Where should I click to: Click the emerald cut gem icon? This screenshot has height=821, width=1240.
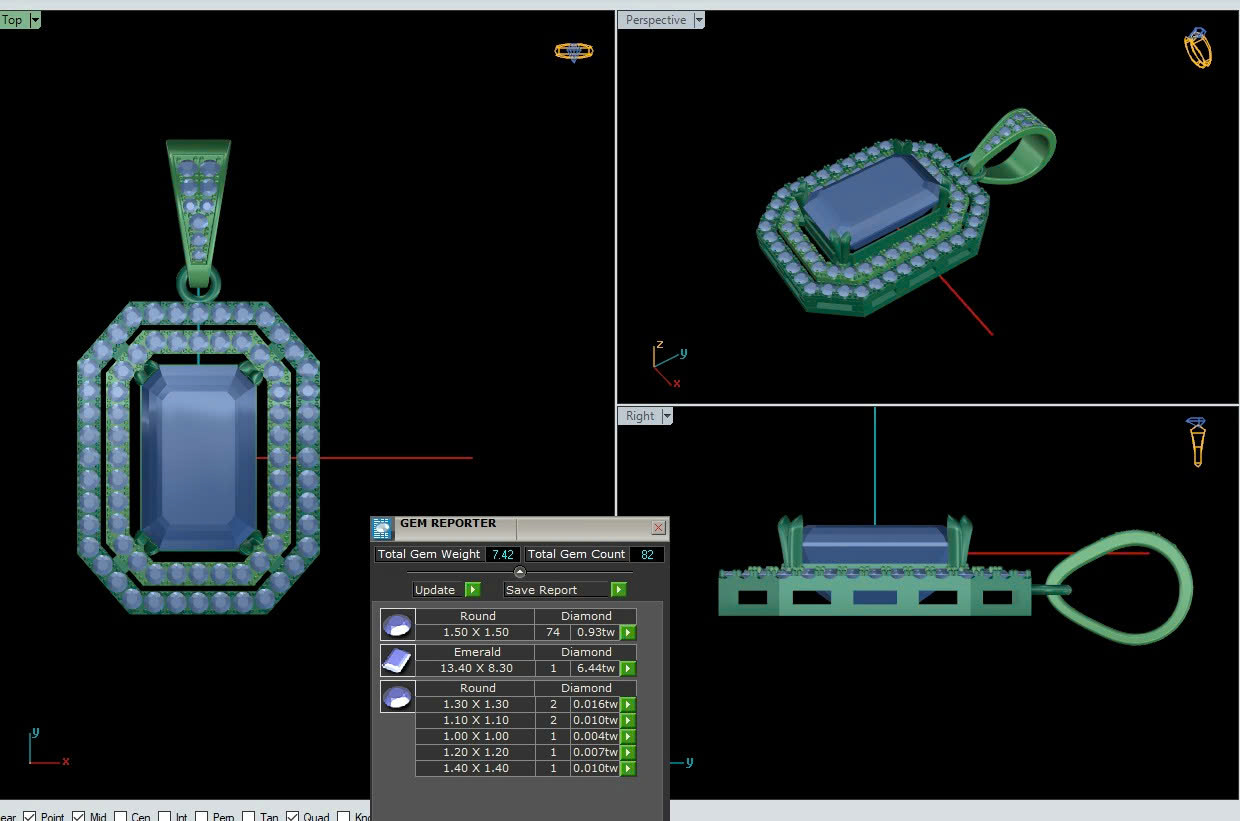tap(397, 660)
